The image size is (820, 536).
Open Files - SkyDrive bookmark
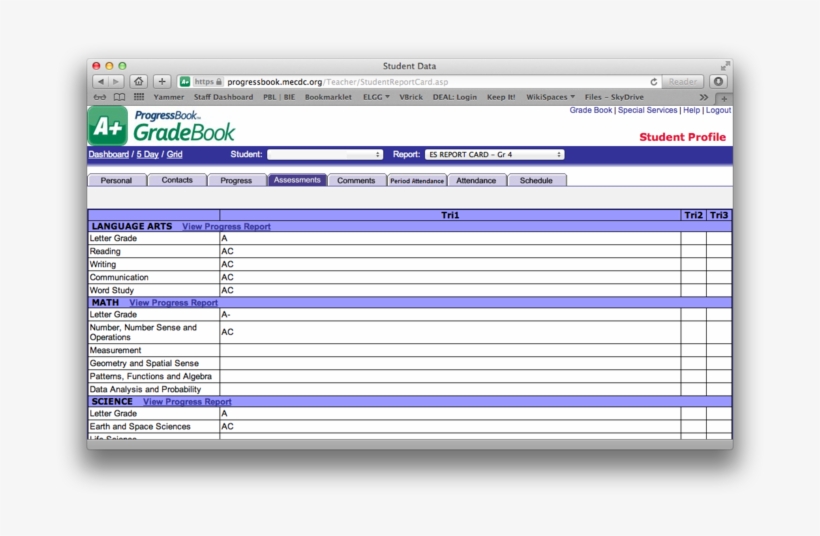614,97
